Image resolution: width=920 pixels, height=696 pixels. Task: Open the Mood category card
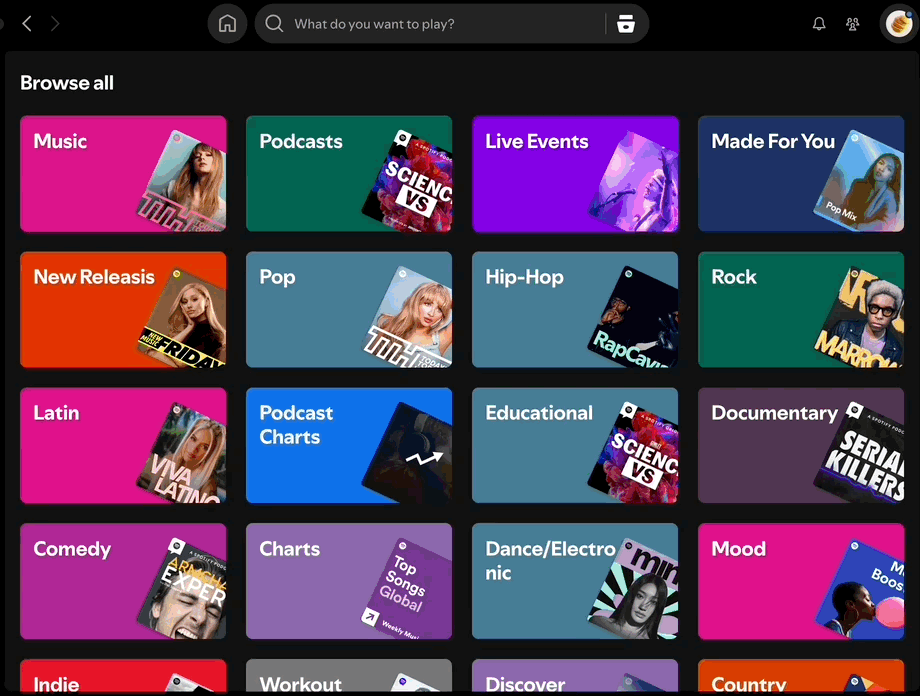(x=801, y=582)
